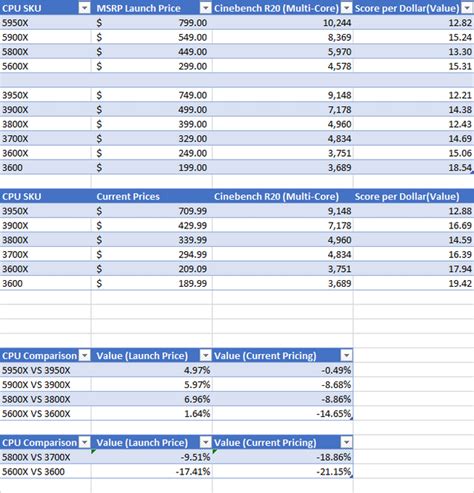Image resolution: width=474 pixels, height=493 pixels.
Task: Click the 12.88 value score cell
Action: click(x=414, y=211)
